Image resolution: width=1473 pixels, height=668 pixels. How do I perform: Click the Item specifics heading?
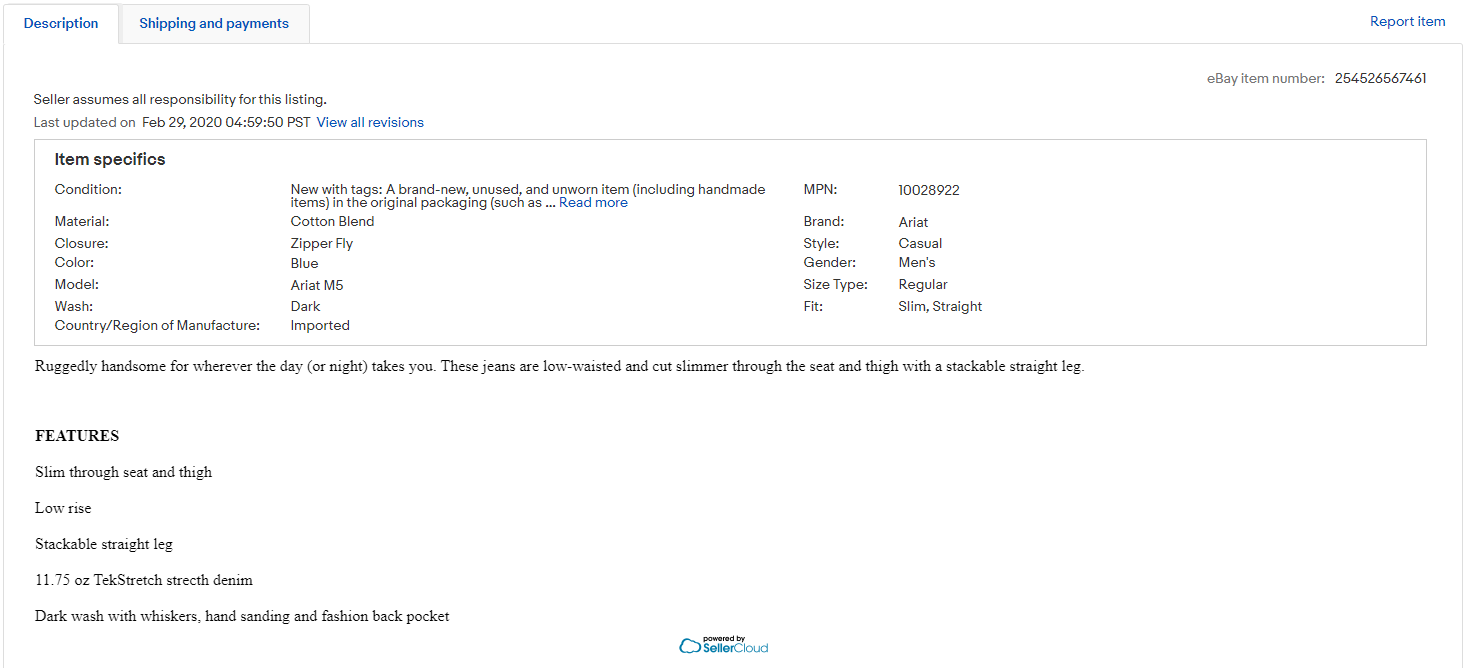point(110,159)
